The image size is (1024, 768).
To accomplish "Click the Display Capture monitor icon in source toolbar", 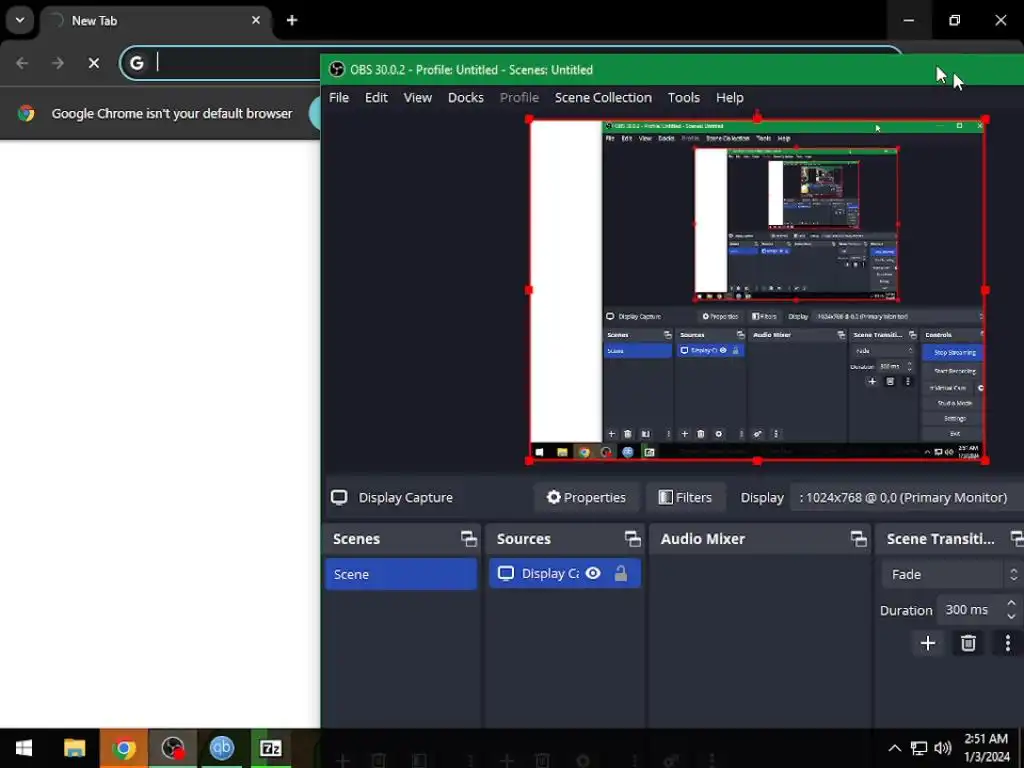I will (339, 498).
